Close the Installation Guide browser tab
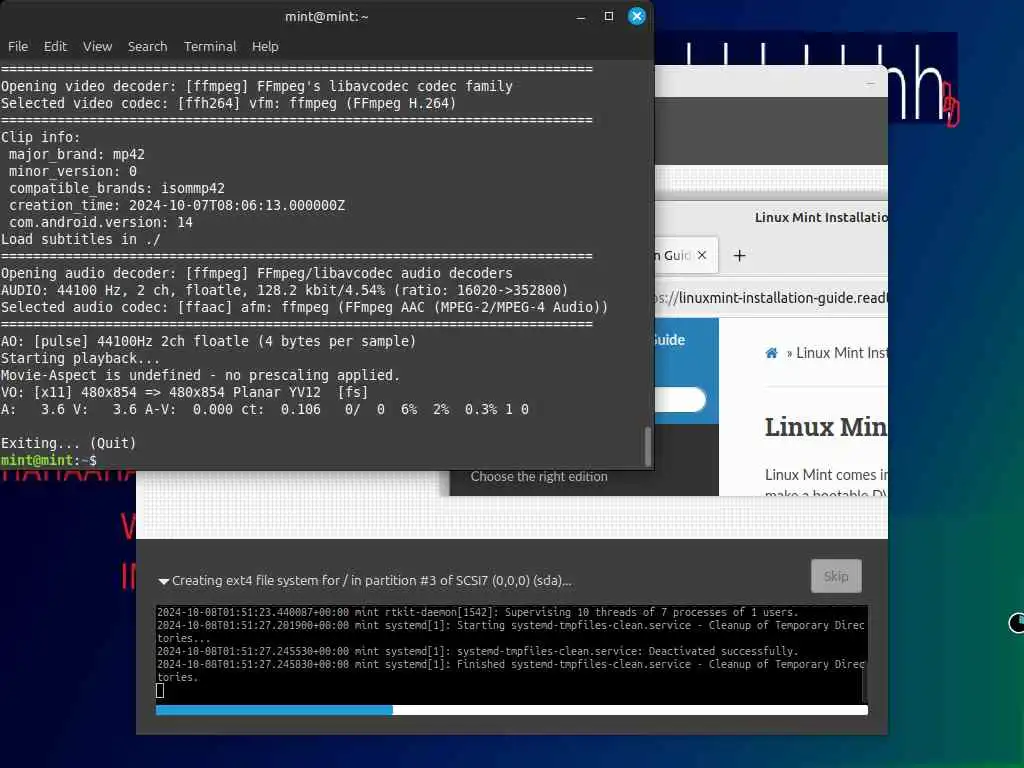Screen dimensions: 1024x768 702,255
